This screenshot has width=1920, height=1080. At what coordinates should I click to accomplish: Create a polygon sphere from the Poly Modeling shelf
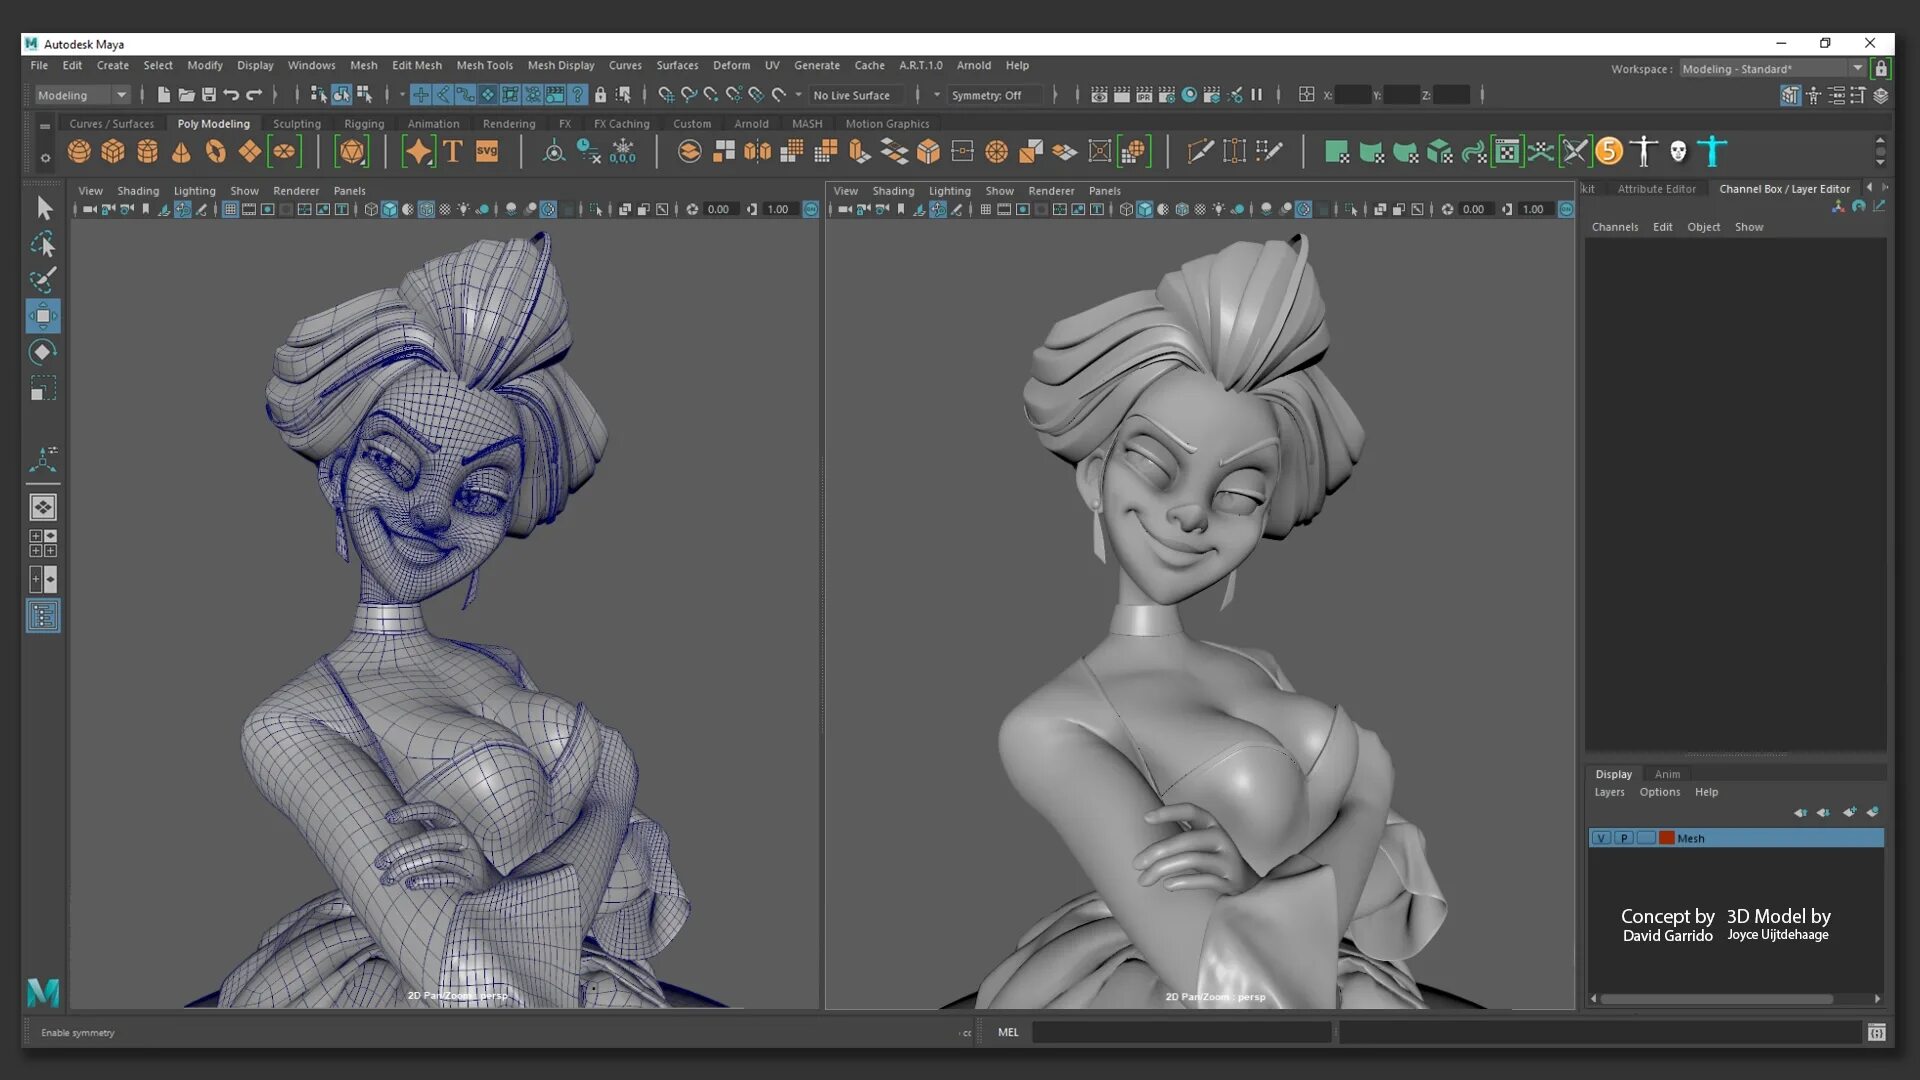coord(80,151)
